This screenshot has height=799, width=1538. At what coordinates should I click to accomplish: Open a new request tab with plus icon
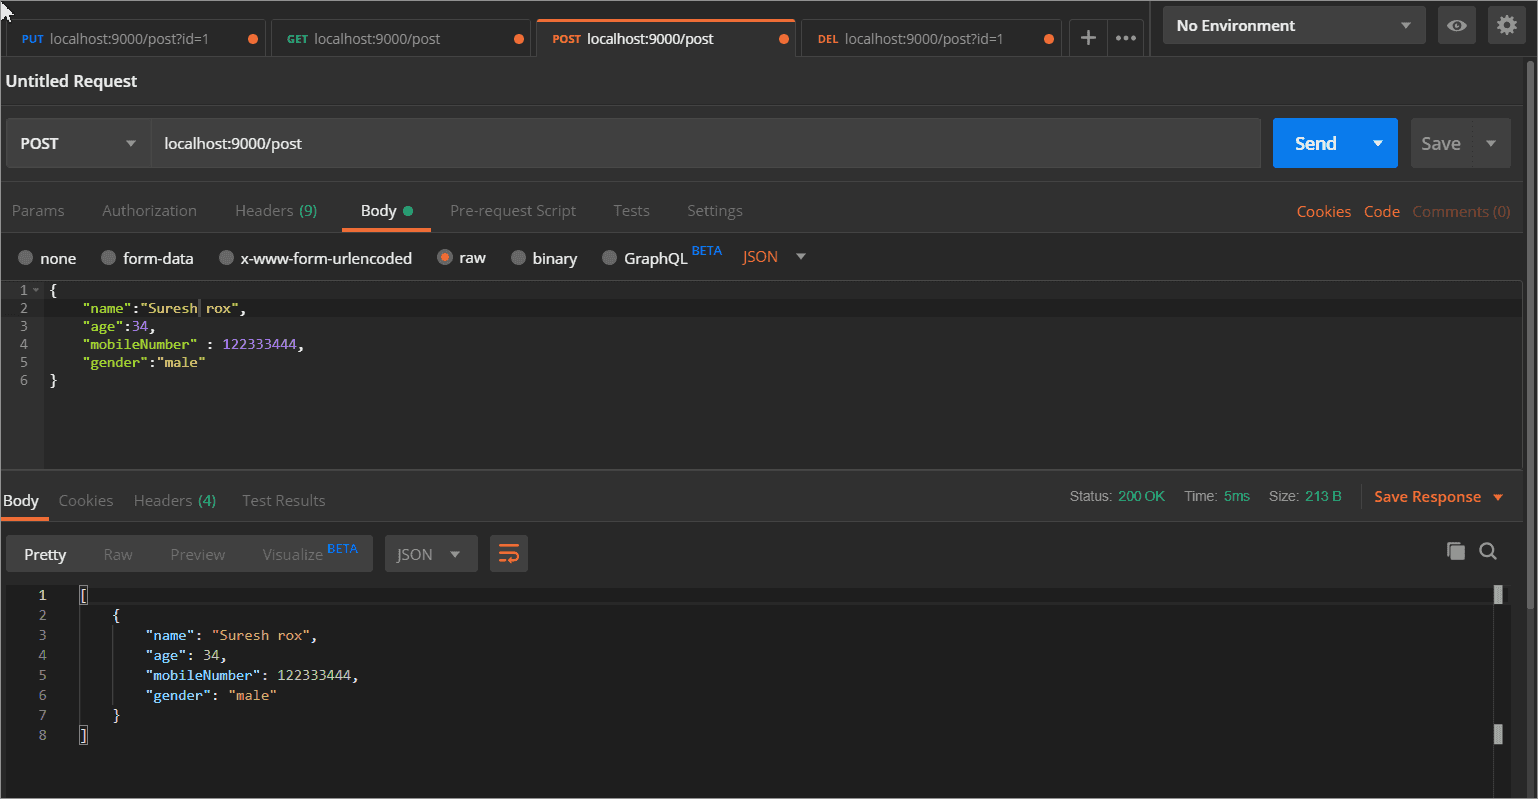point(1088,39)
